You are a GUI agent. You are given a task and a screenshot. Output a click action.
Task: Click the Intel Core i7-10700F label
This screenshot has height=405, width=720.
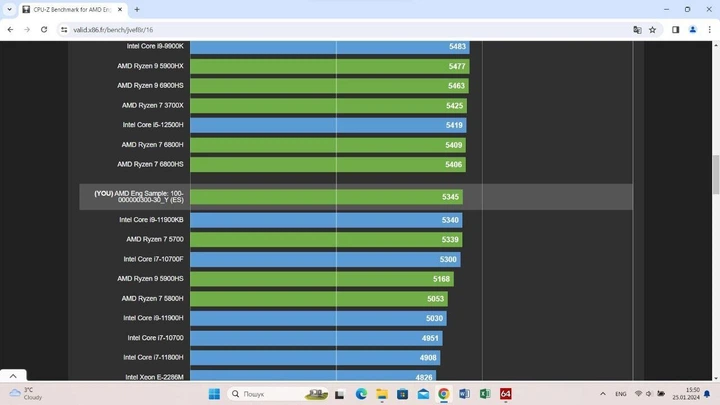click(x=153, y=259)
